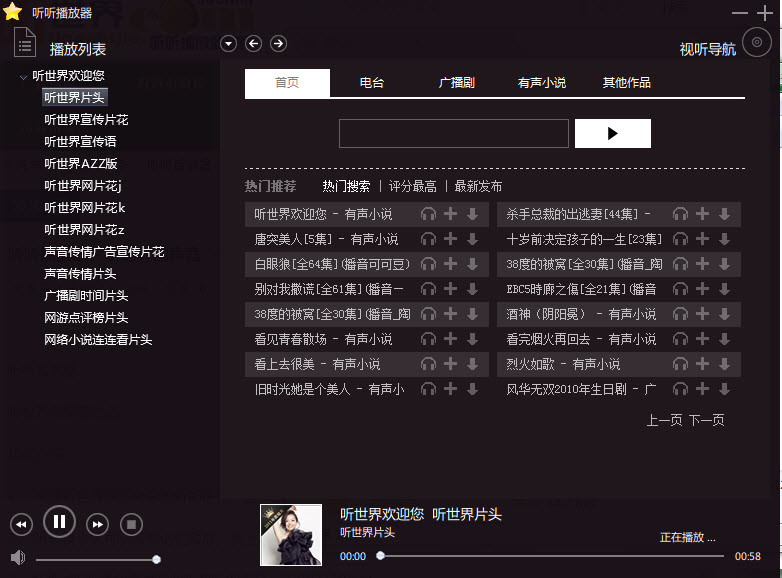Select 听世界网片花j in the playlist
This screenshot has width=782, height=578.
tap(83, 186)
